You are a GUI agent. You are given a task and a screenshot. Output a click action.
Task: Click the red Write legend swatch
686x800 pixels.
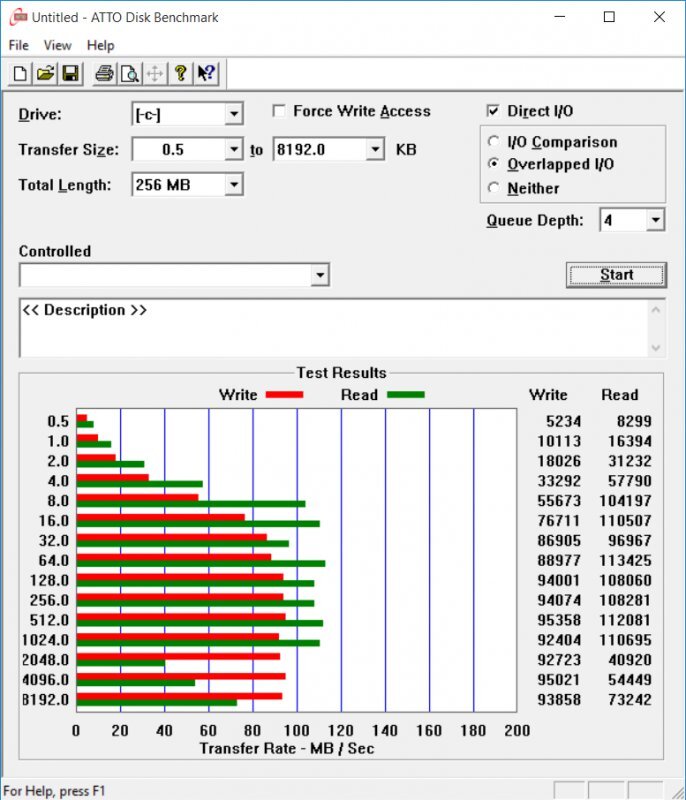click(x=284, y=395)
